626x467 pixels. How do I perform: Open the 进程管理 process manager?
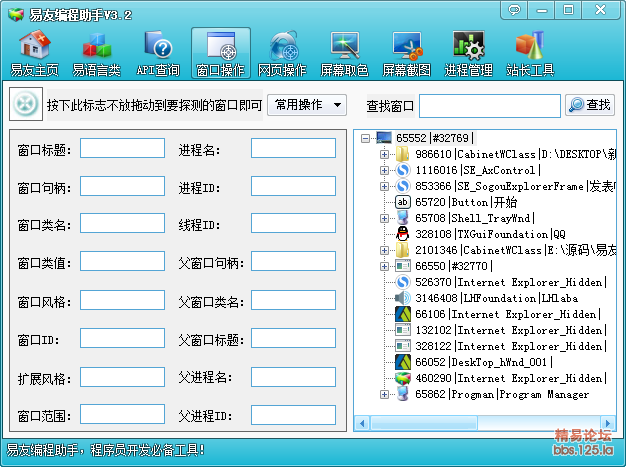tap(468, 53)
